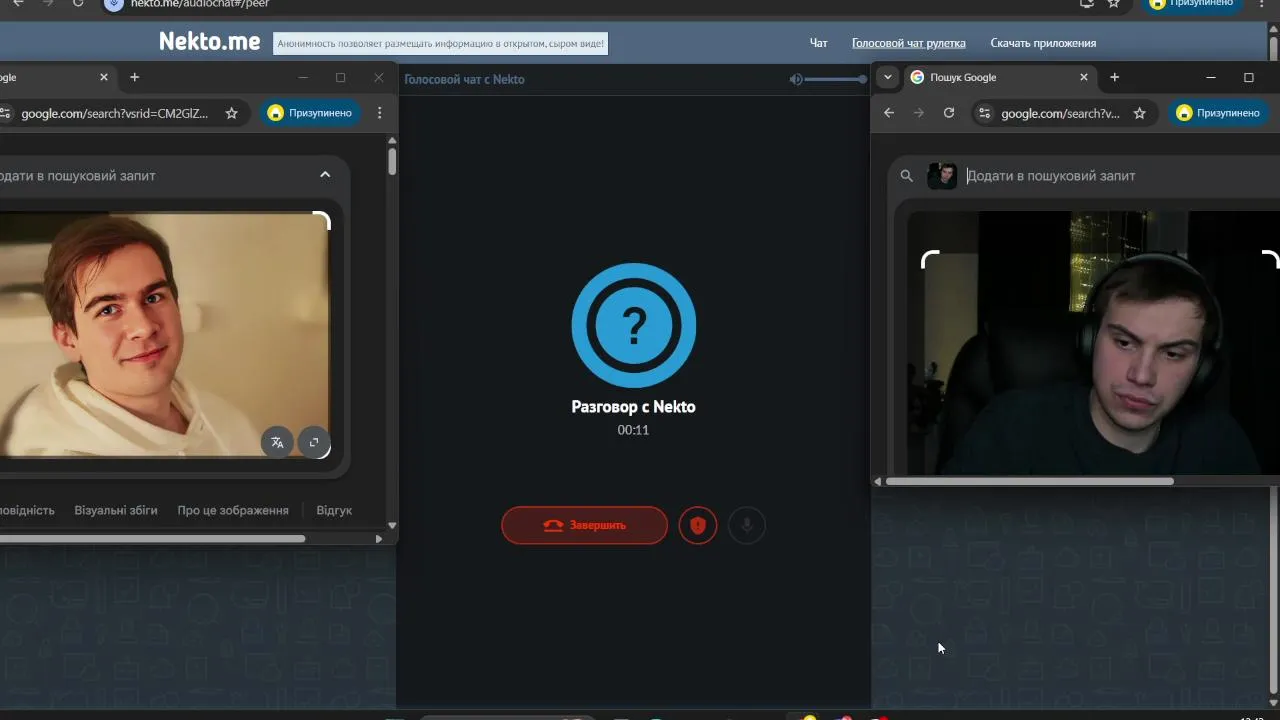Viewport: 1280px width, 720px height.
Task: Click the scroll left arrow in right window
Action: (878, 481)
